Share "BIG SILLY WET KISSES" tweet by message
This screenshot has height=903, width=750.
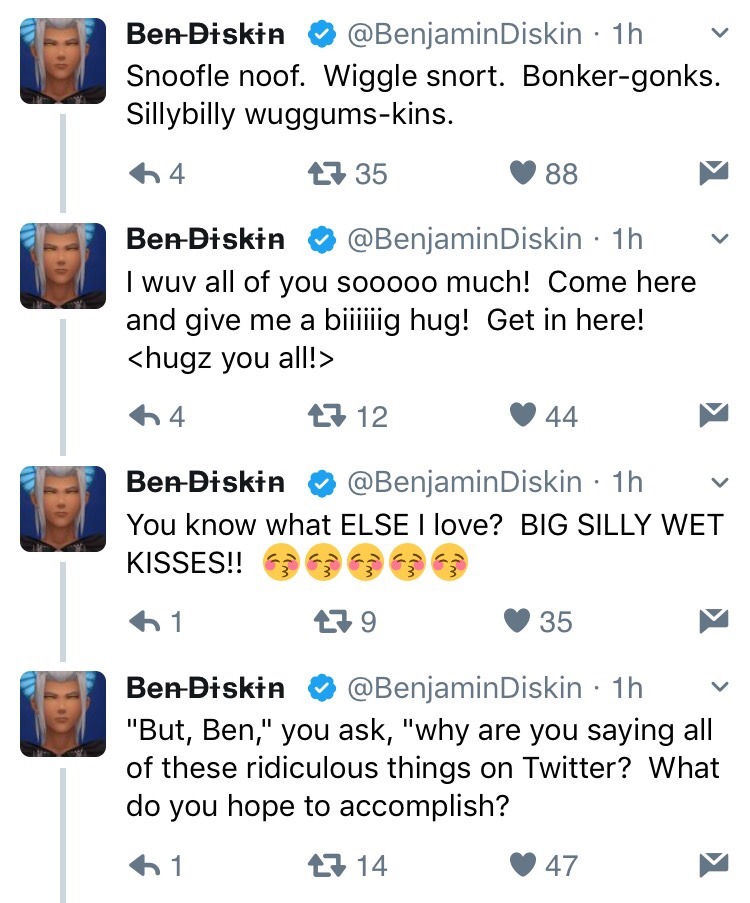[x=711, y=622]
